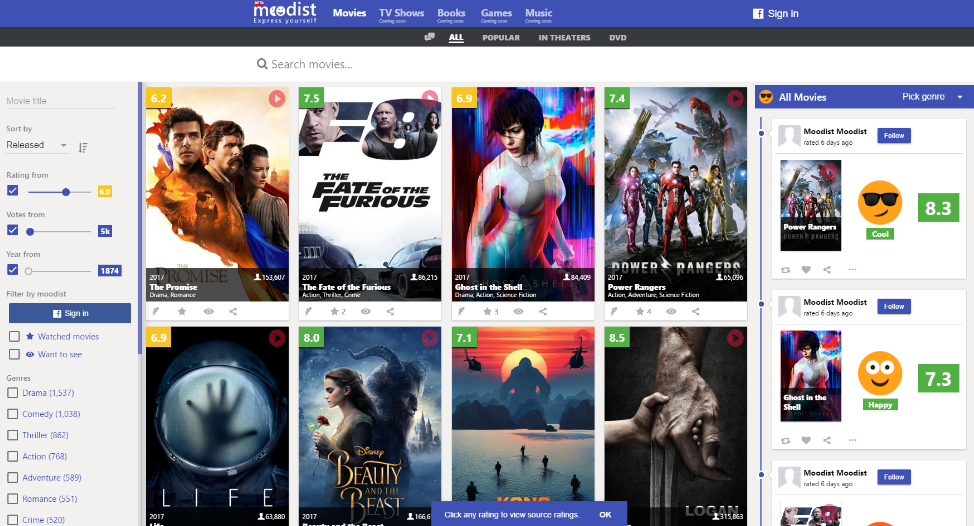
Task: Switch to the IN THEATERS tab
Action: [x=564, y=38]
